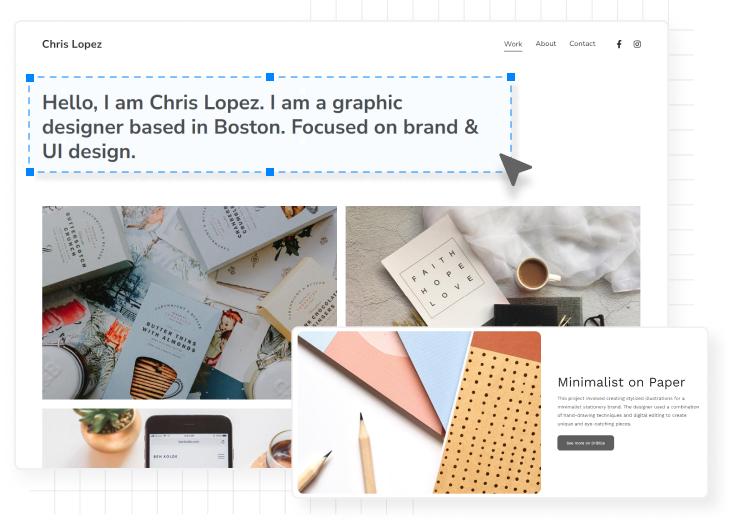Click the Minimalist project description paragraph
733x523 pixels.
click(x=628, y=411)
